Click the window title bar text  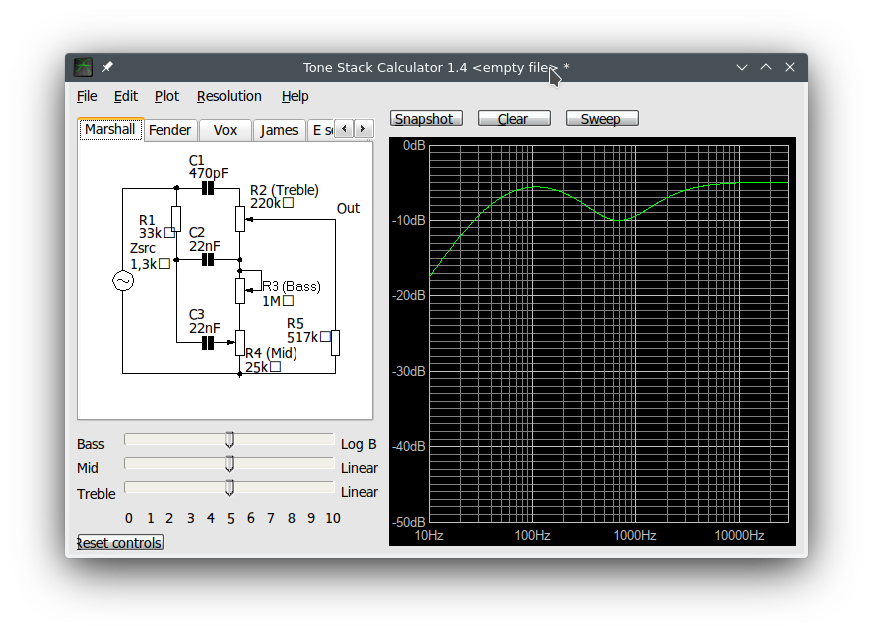[x=436, y=67]
